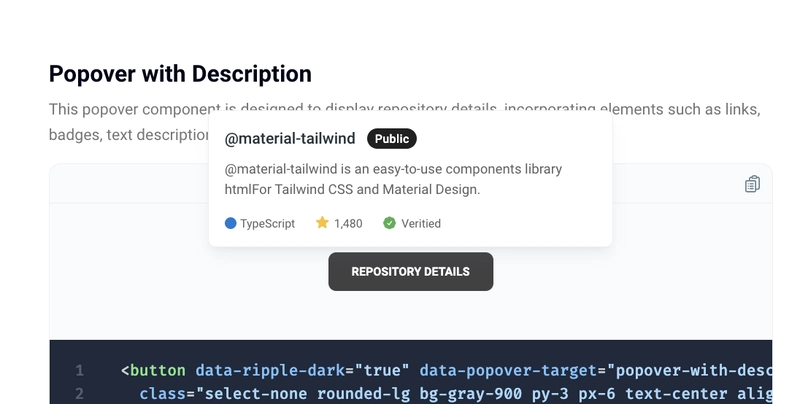Click the Repository Details button
Viewport: 800px width, 404px height.
[x=411, y=271]
